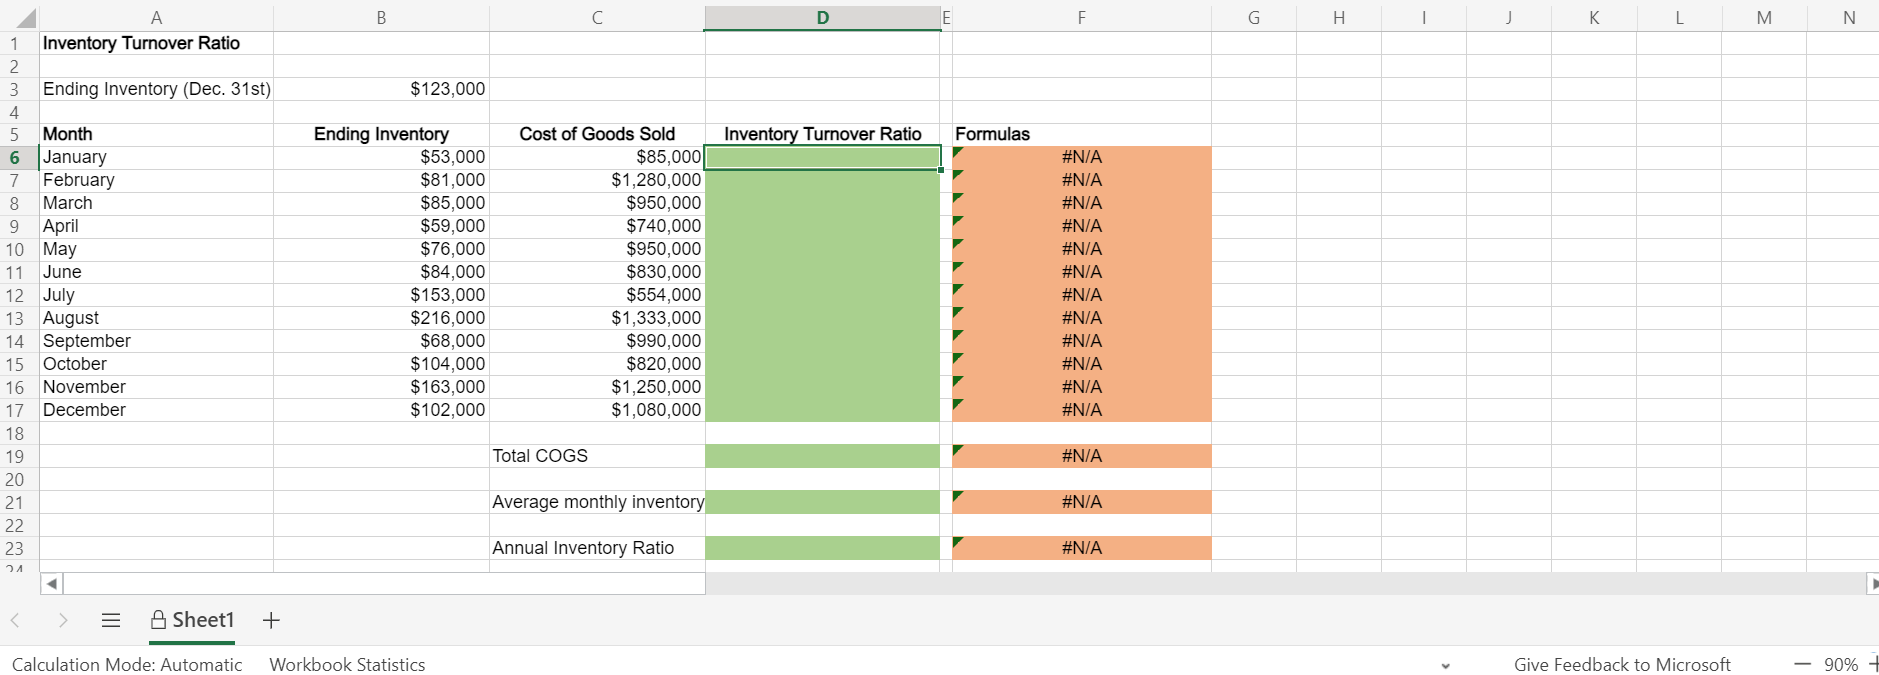Select green Total COGS result cell
Image resolution: width=1879 pixels, height=675 pixels.
(x=823, y=456)
